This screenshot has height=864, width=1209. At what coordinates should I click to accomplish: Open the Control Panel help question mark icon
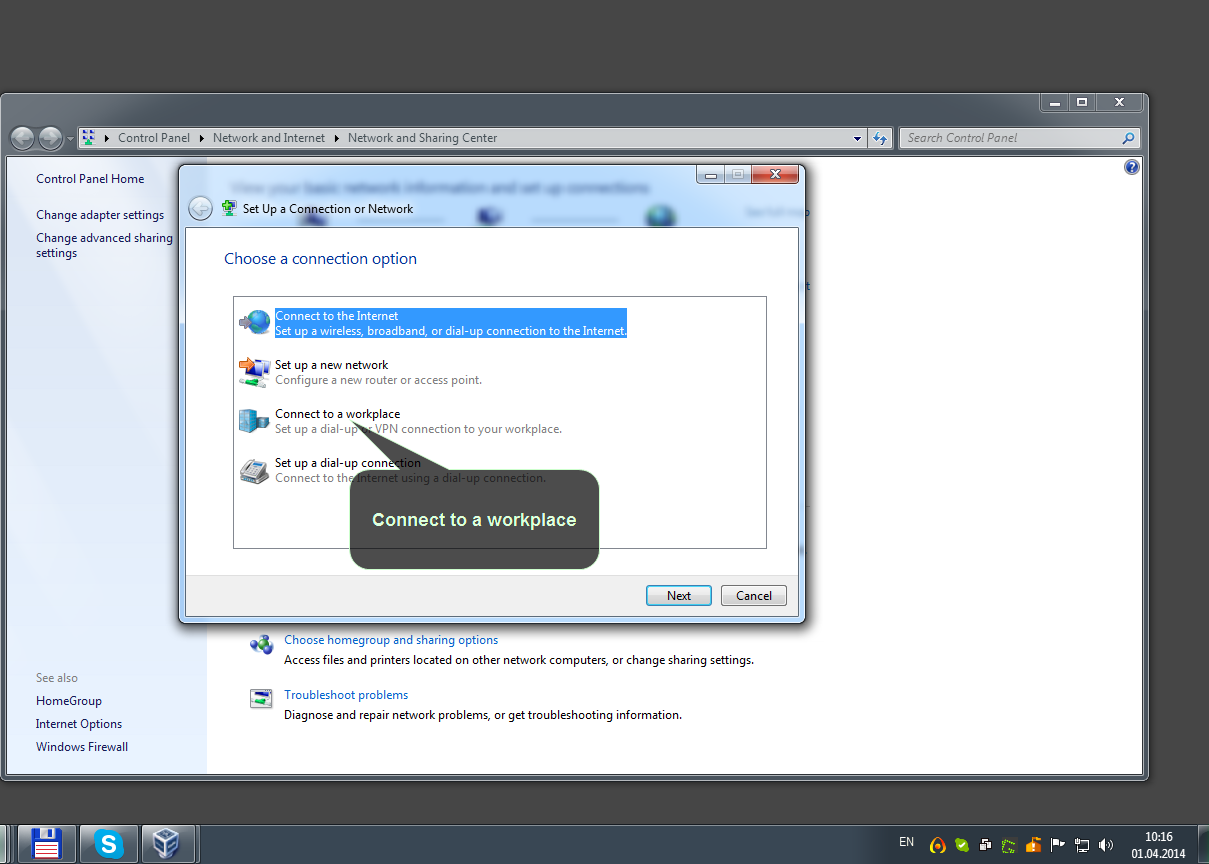1132,167
